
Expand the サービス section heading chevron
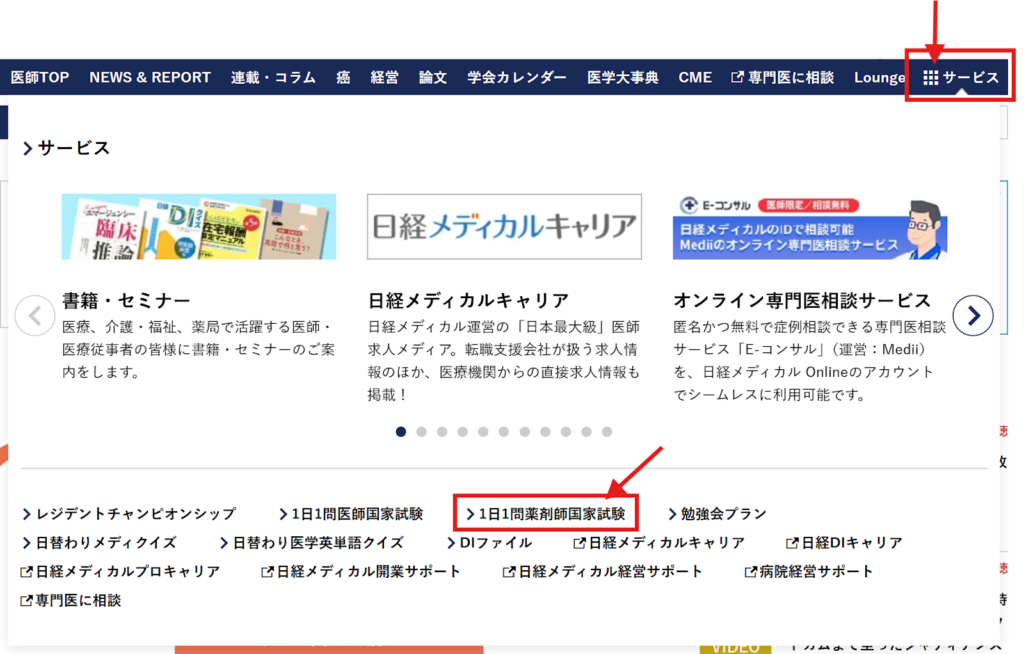[x=28, y=149]
